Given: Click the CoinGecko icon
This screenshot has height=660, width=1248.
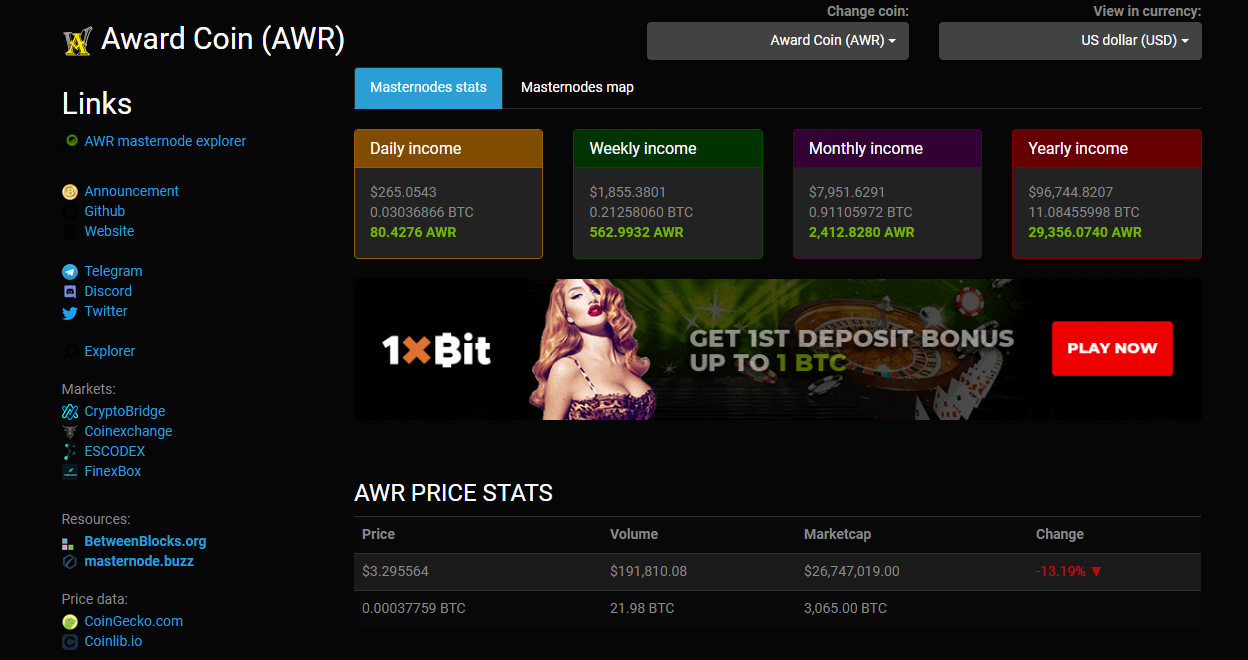Looking at the screenshot, I should tap(70, 622).
